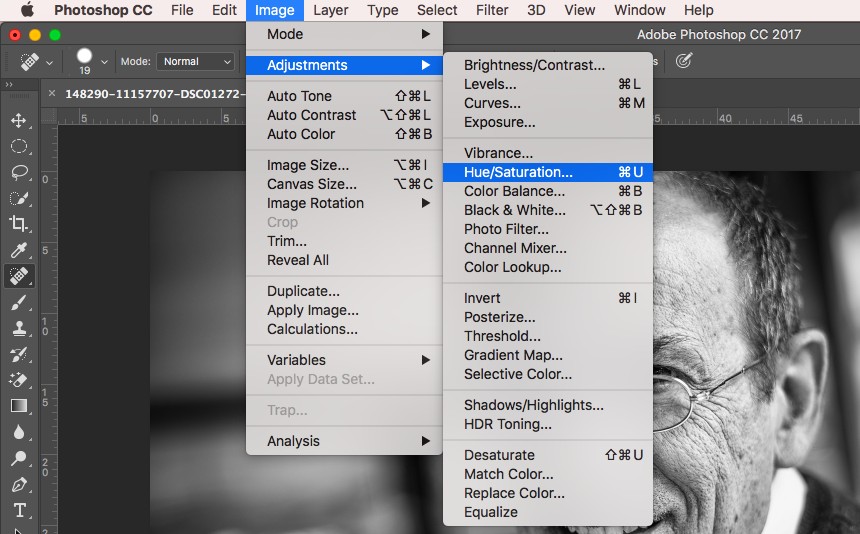Open the File menu

182,10
